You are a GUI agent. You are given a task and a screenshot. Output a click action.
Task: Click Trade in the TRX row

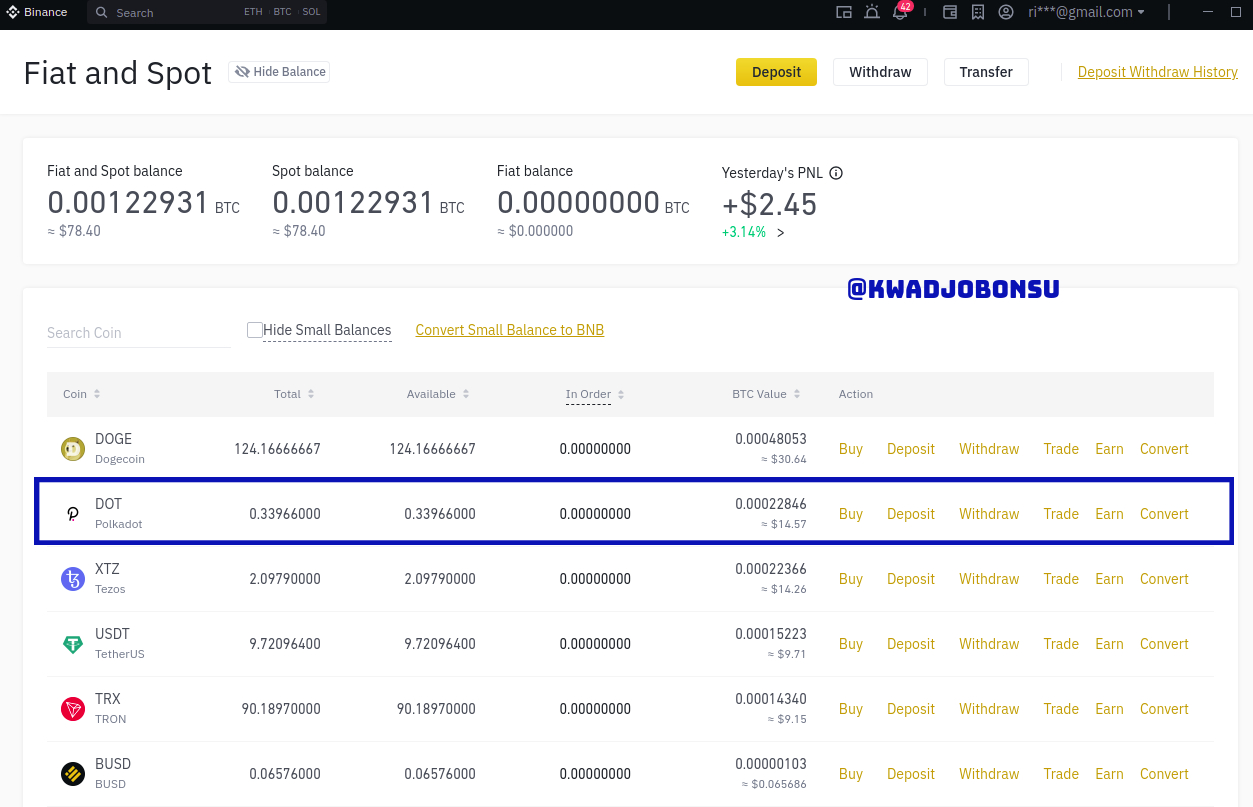(x=1061, y=709)
